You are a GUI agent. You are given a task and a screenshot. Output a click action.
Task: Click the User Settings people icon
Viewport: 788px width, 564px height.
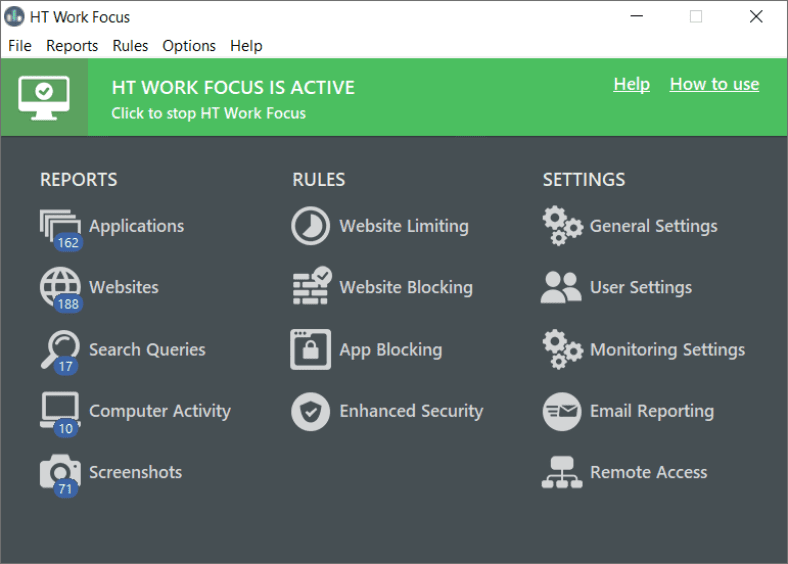(x=561, y=287)
